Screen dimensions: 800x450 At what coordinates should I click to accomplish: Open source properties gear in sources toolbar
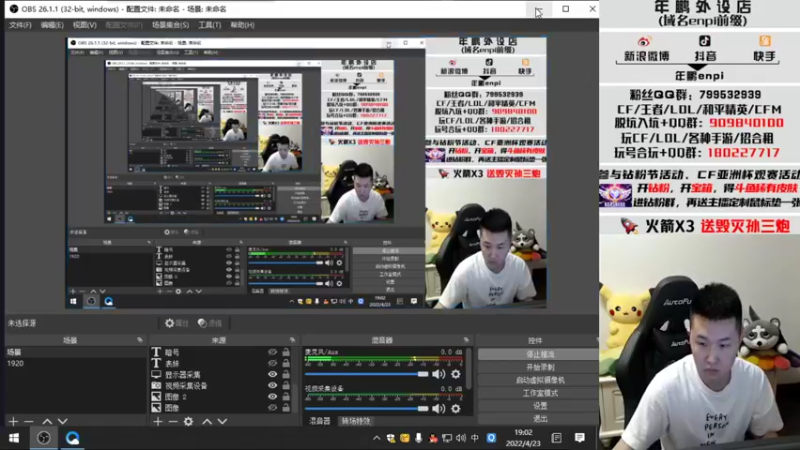(x=188, y=421)
